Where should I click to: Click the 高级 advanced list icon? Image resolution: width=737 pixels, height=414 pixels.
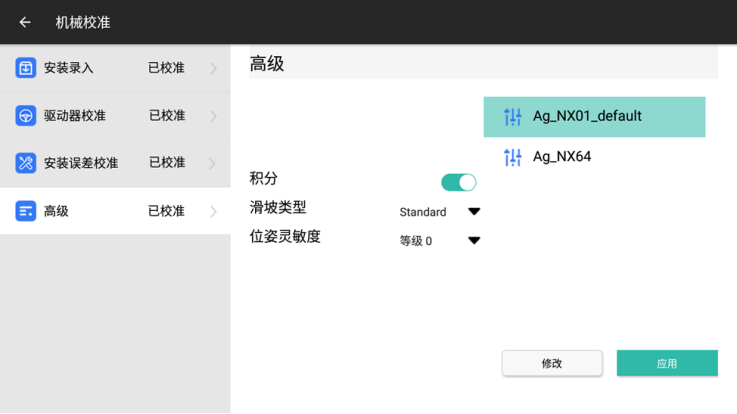coord(26,211)
